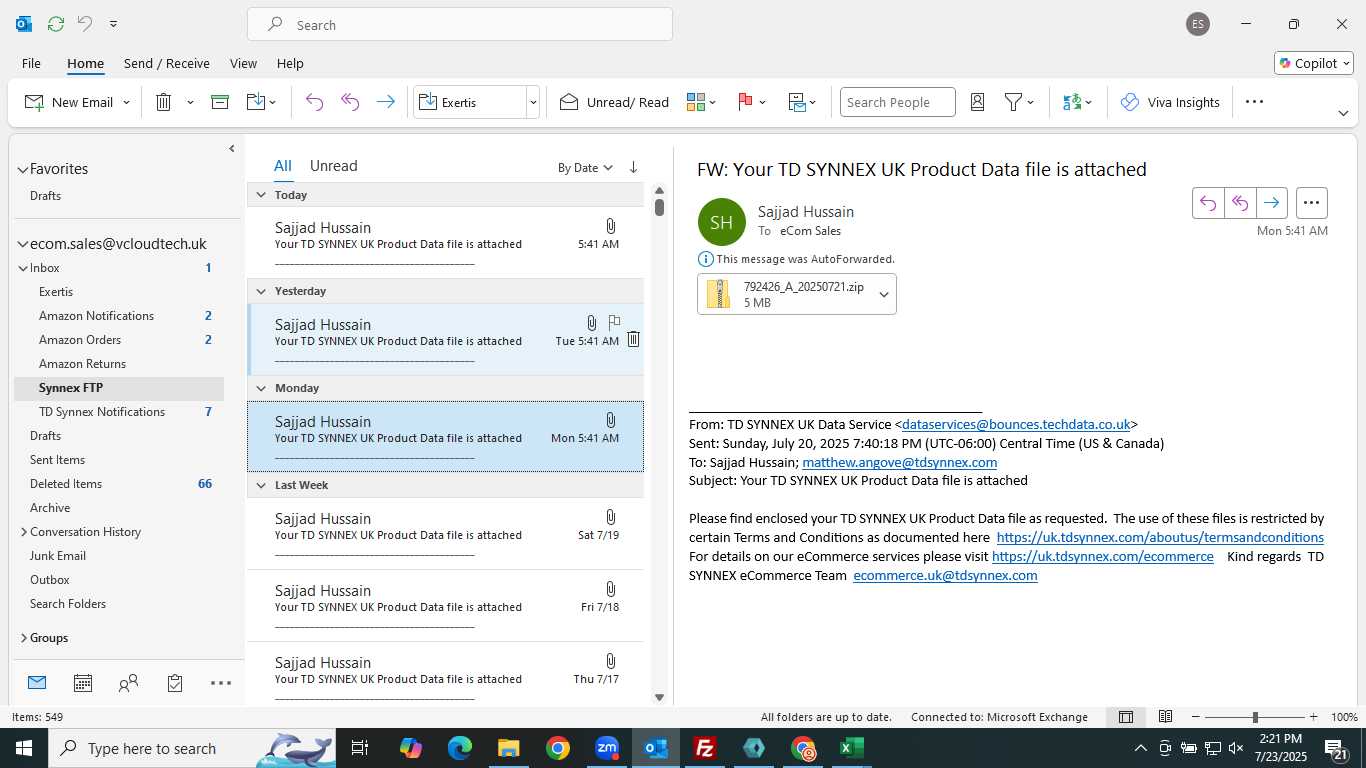
Task: Open dataservices@bounces.techdata.co.uk link
Action: pyautogui.click(x=1016, y=424)
